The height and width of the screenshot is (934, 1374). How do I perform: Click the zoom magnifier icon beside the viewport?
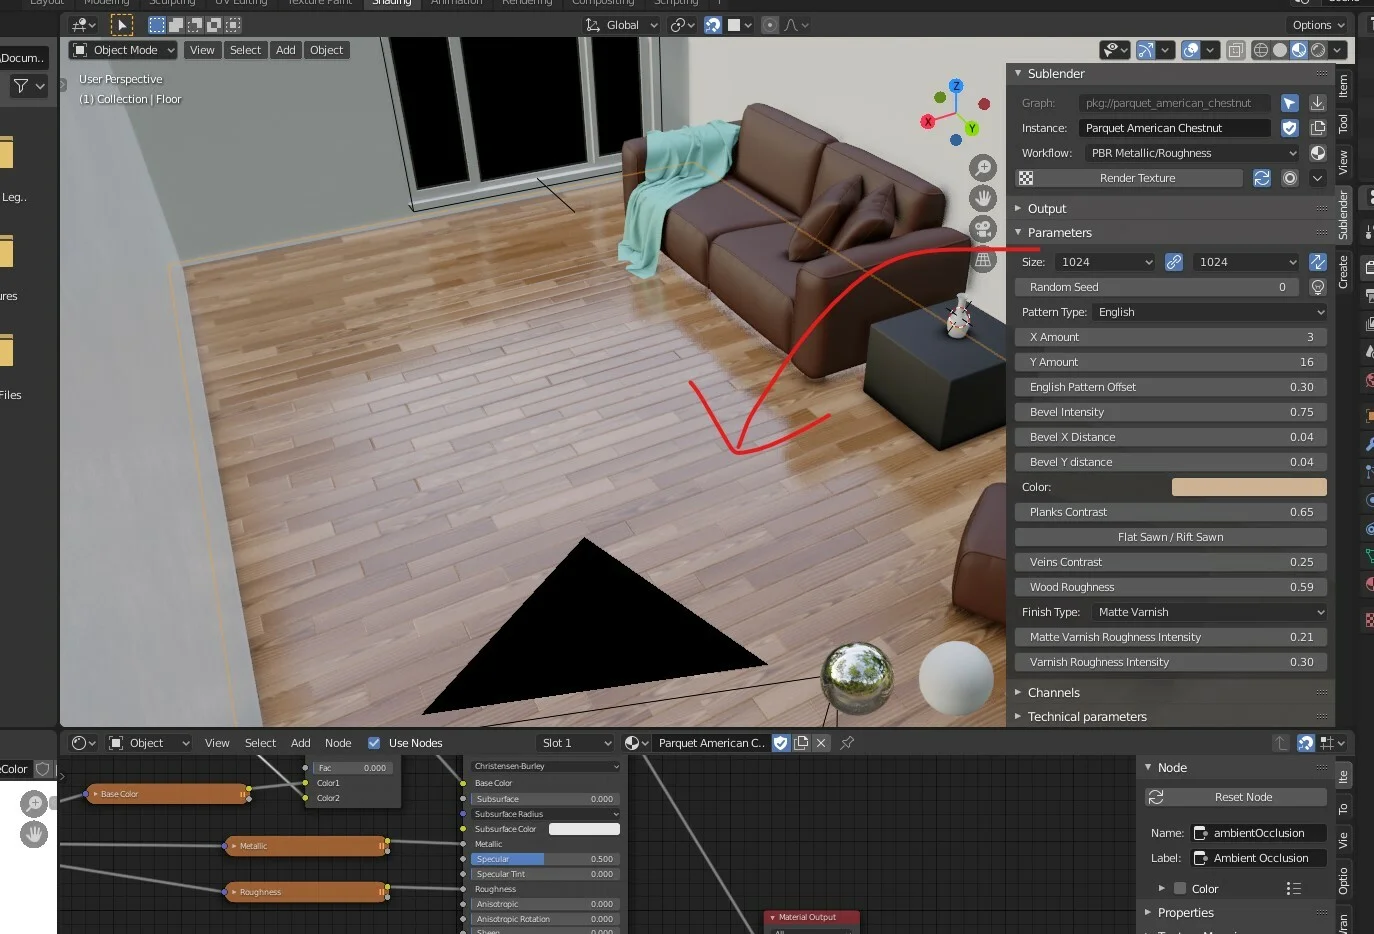point(983,167)
